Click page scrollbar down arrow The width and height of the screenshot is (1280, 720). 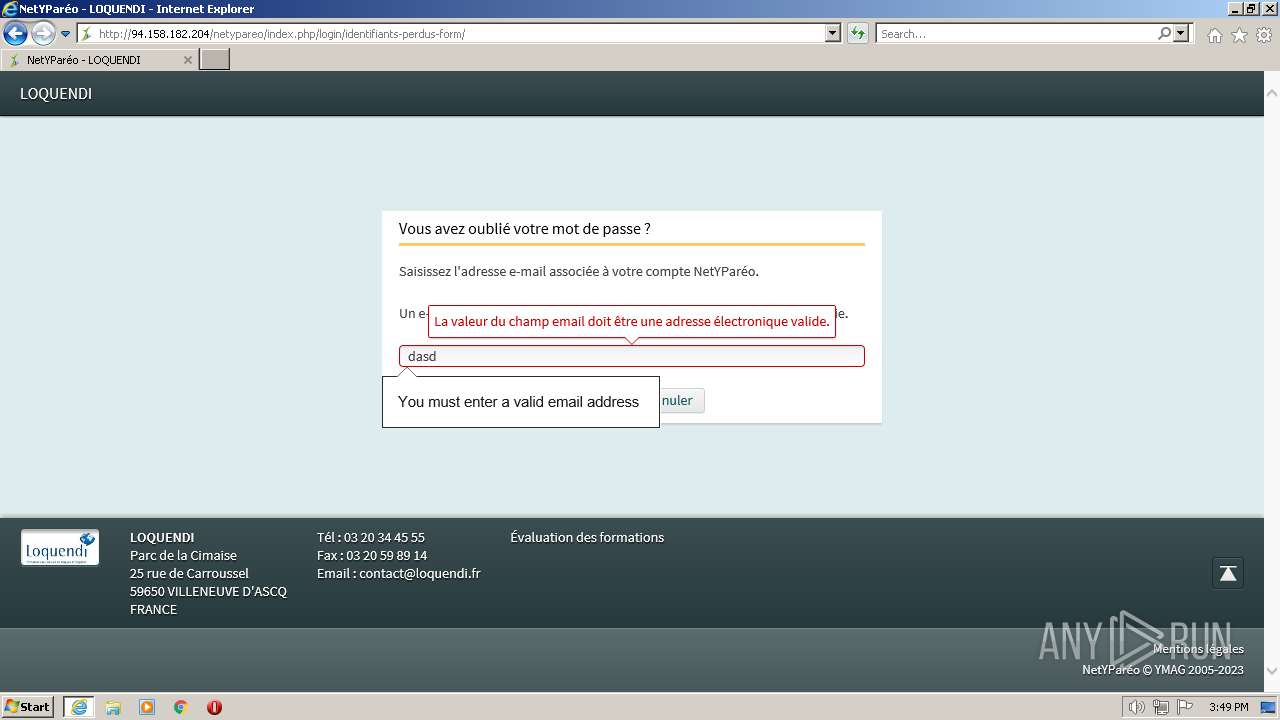1272,671
